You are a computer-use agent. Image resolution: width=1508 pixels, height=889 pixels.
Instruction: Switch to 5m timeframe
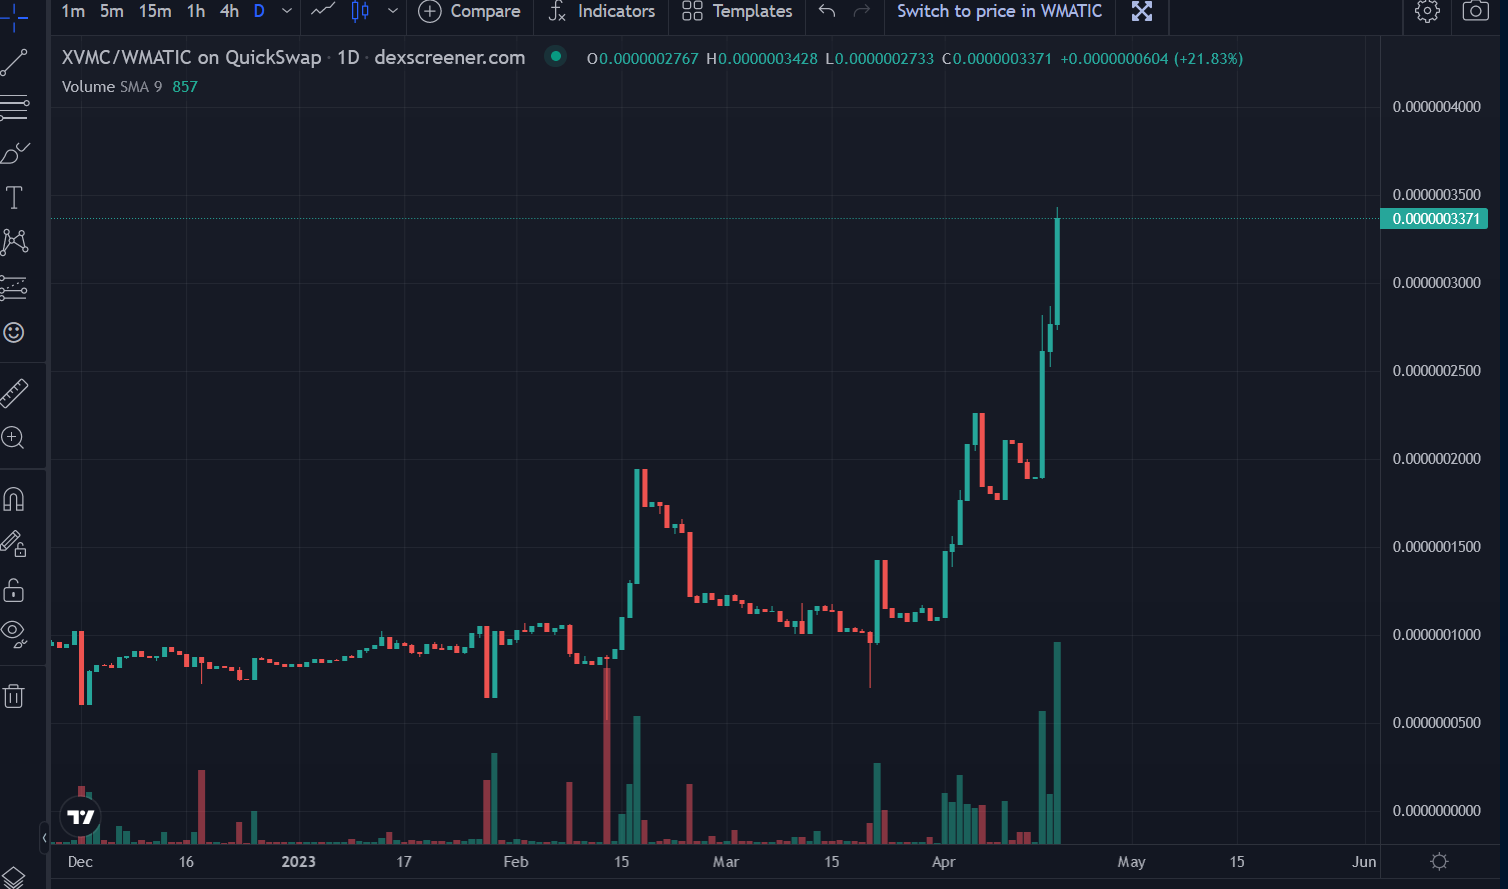click(112, 11)
